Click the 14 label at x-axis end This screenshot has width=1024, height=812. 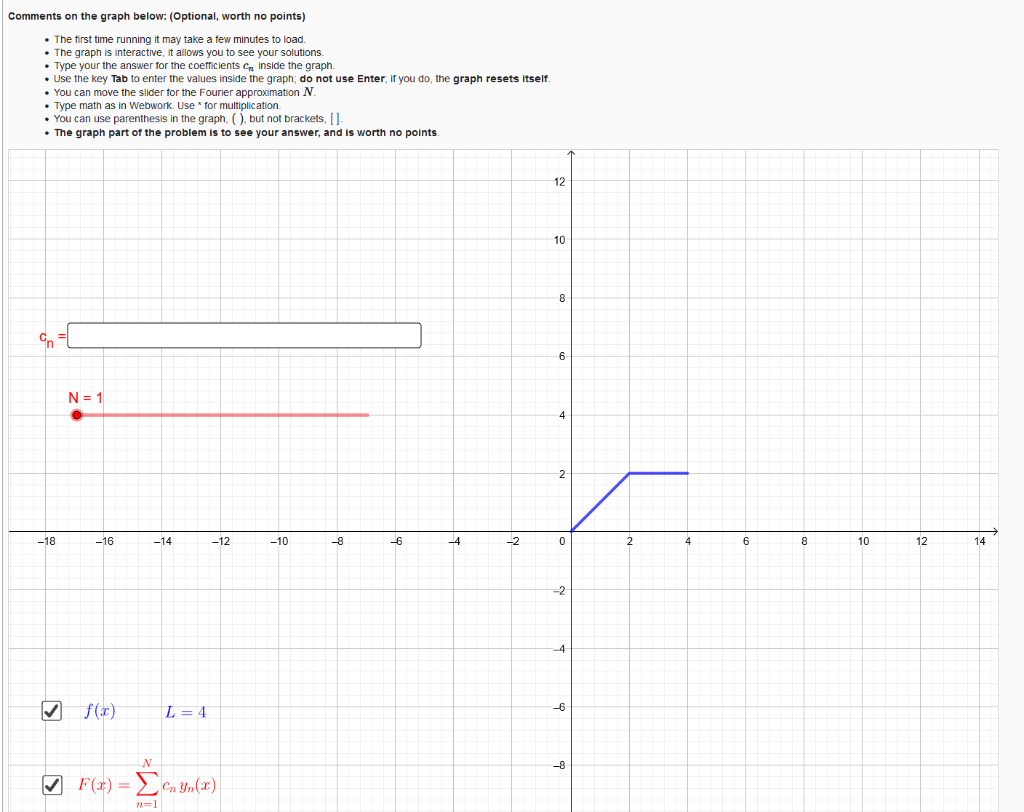pos(978,541)
